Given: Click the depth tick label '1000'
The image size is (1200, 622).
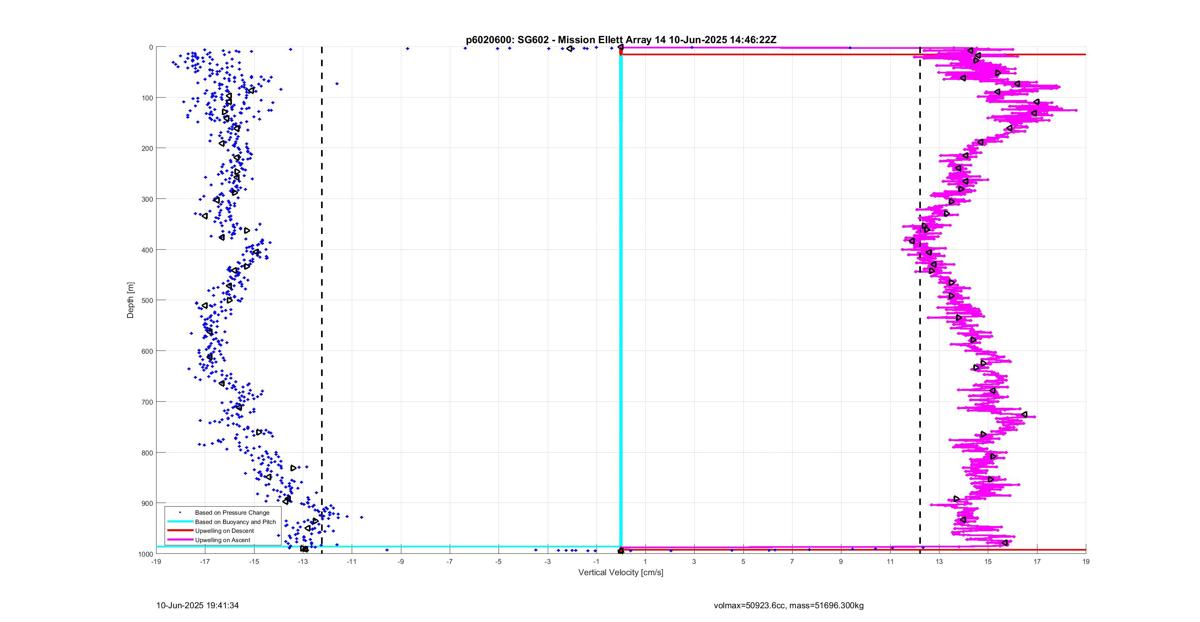Looking at the screenshot, I should pos(144,554).
